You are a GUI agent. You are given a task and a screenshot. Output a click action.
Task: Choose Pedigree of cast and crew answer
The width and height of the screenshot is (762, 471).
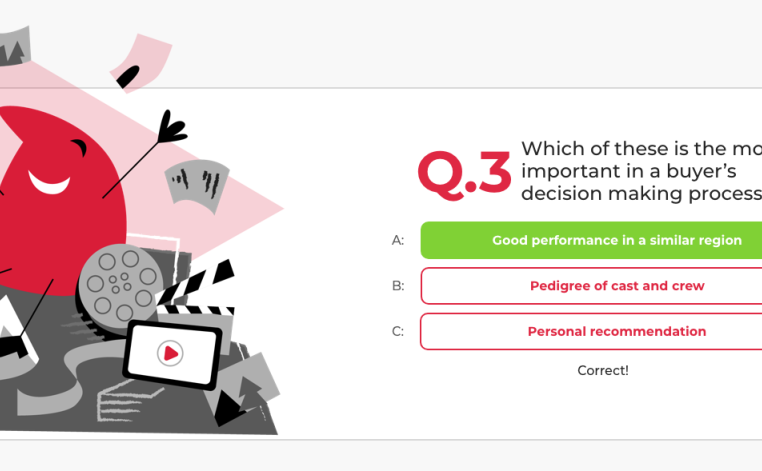click(x=591, y=286)
